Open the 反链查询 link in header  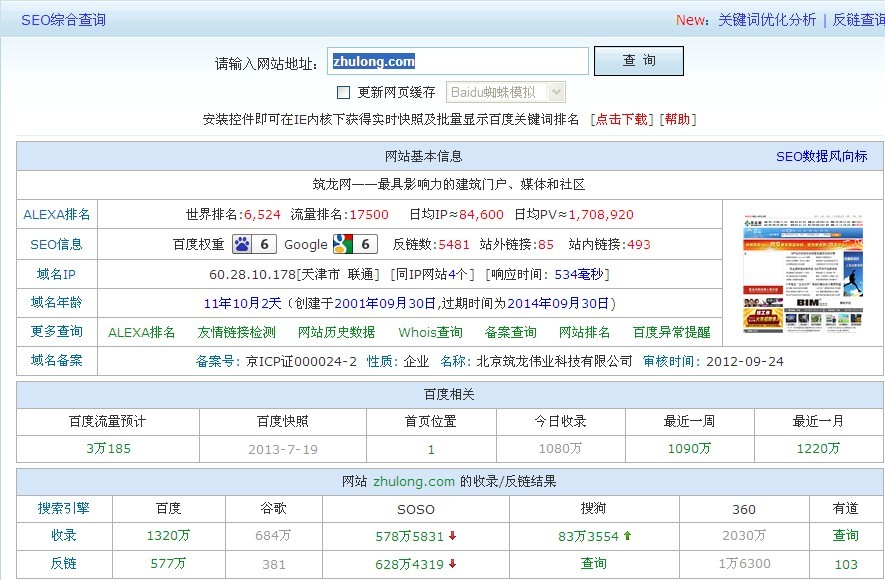click(x=858, y=20)
